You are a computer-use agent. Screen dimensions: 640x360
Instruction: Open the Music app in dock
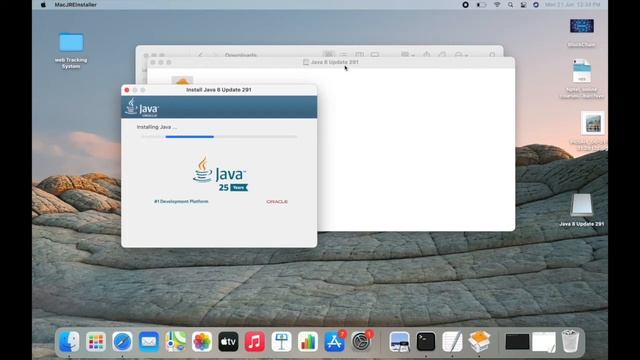255,341
